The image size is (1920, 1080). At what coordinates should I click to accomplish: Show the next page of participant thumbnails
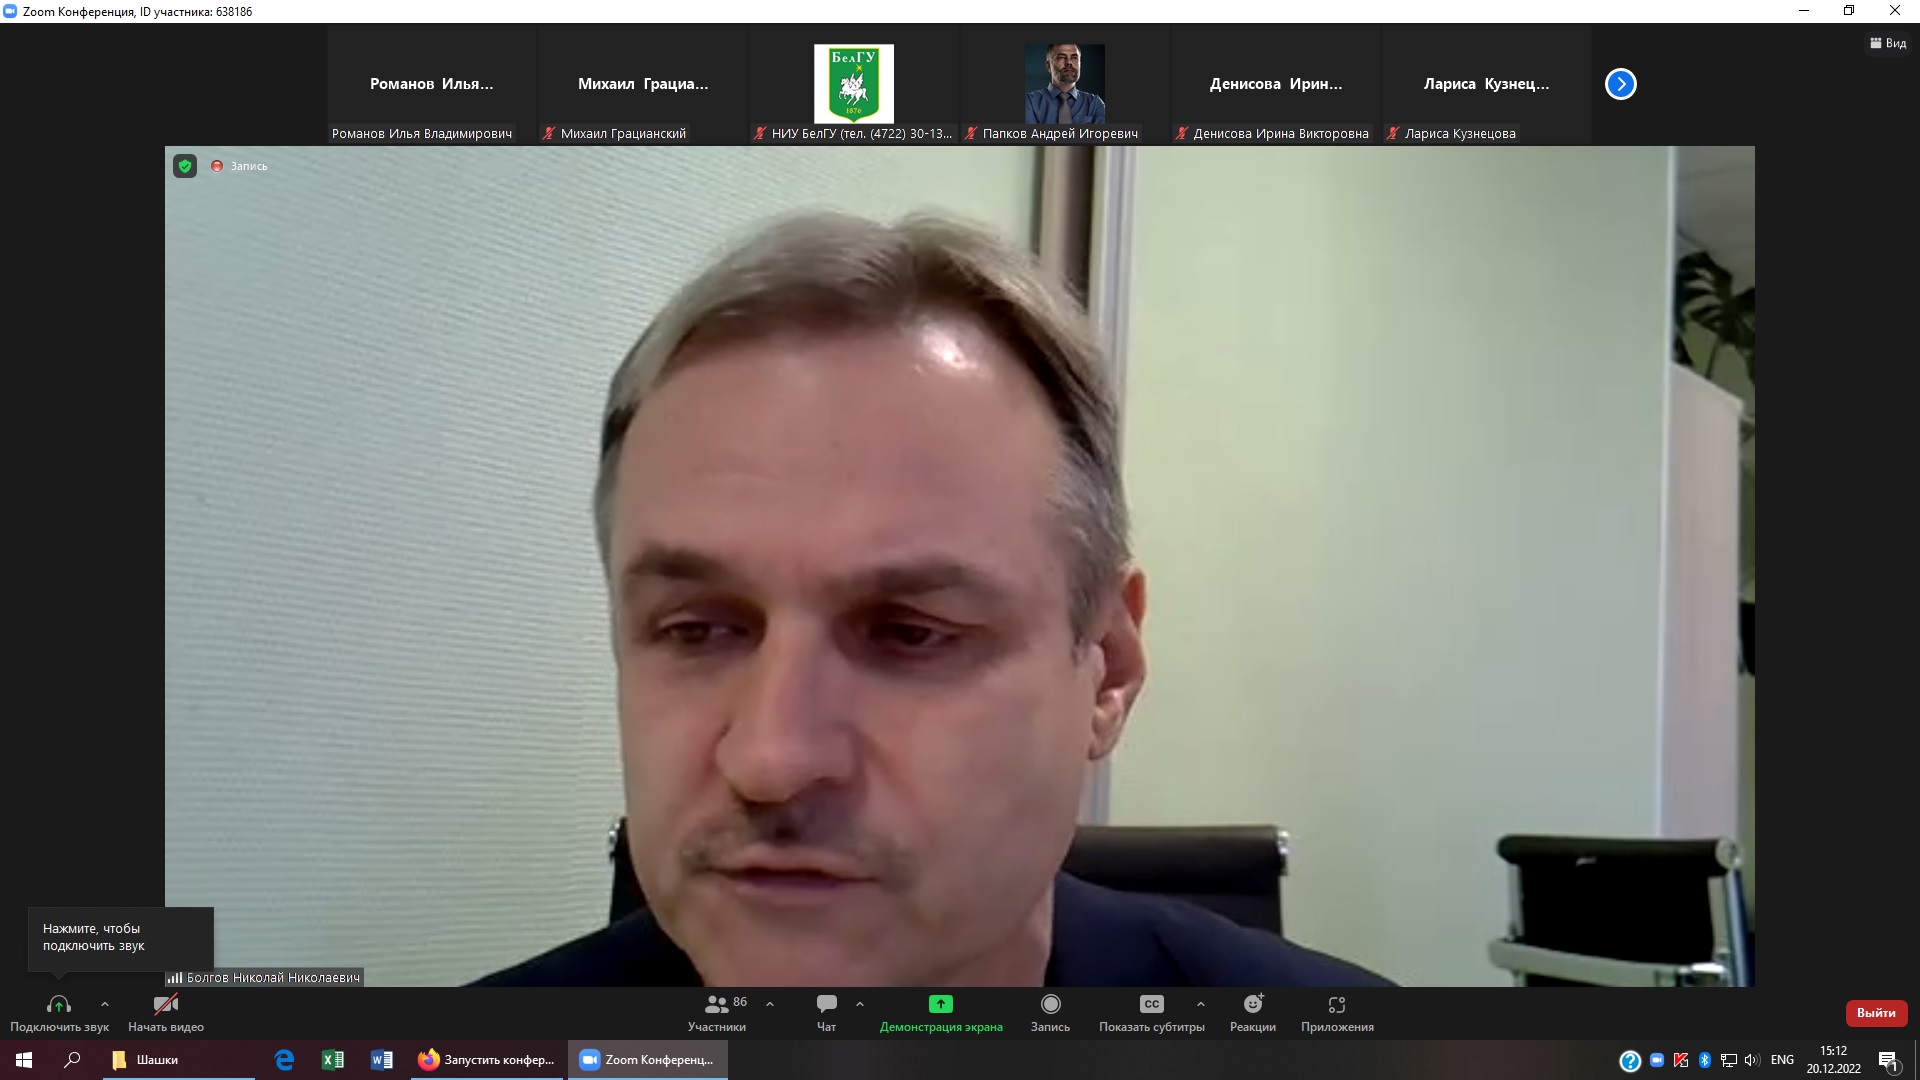[1620, 84]
